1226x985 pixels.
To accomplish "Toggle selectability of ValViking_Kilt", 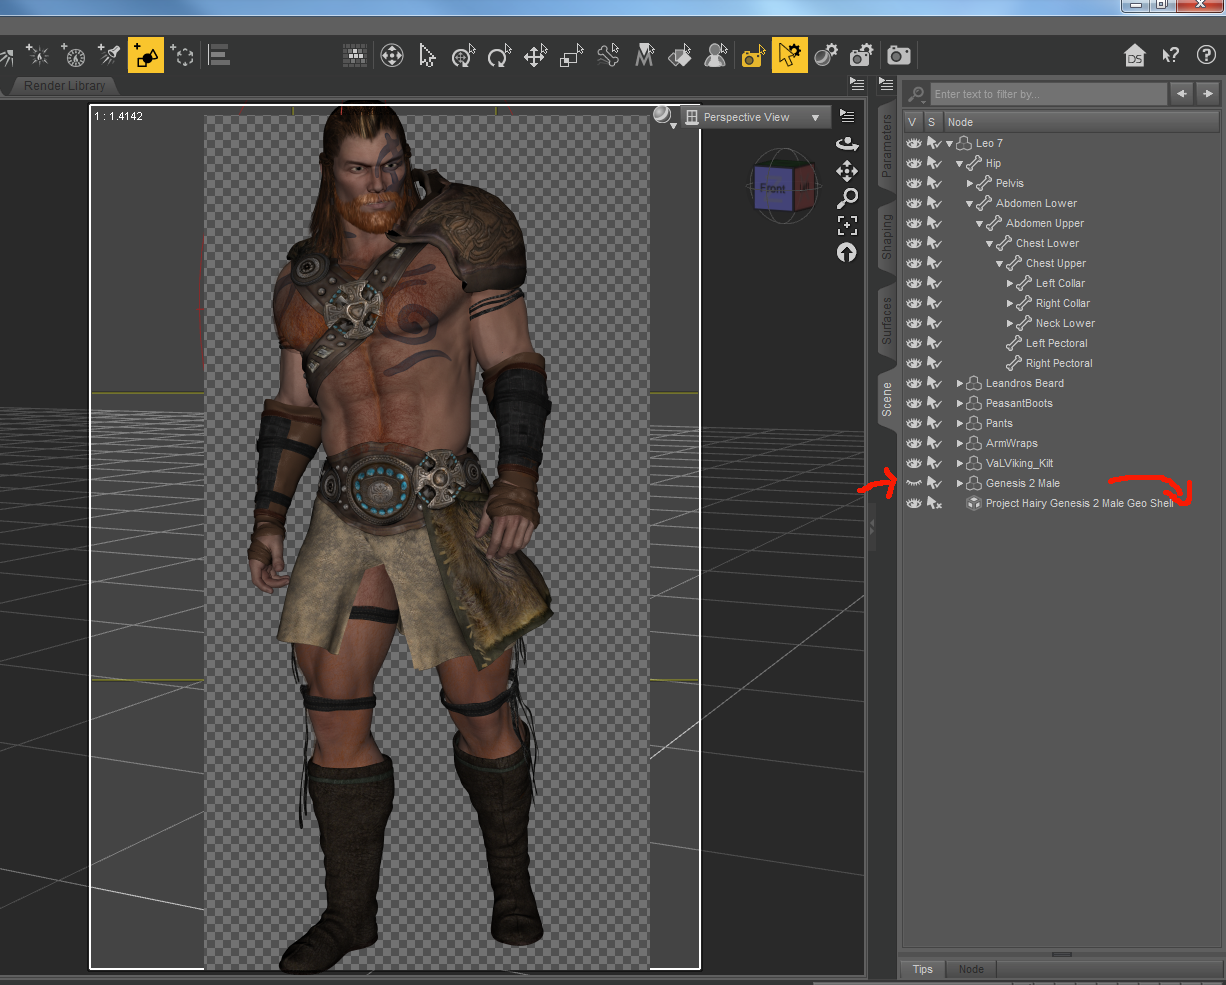I will pyautogui.click(x=934, y=463).
